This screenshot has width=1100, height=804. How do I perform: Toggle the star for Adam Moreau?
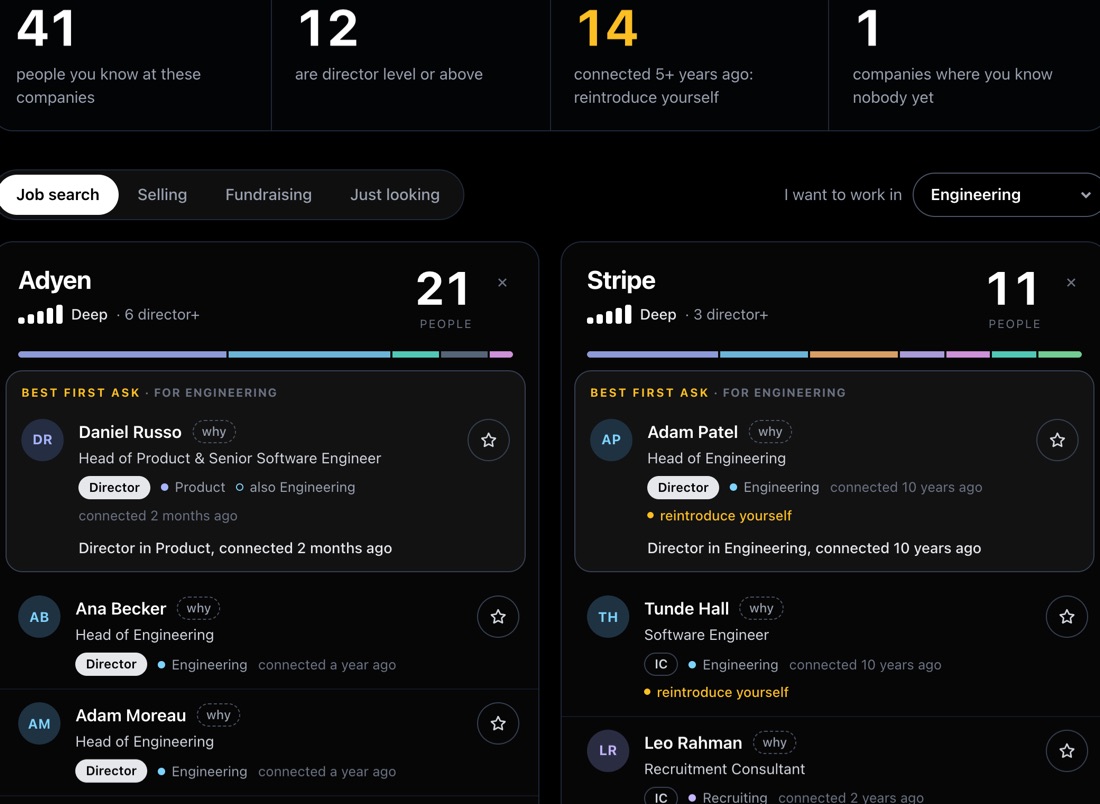(498, 723)
